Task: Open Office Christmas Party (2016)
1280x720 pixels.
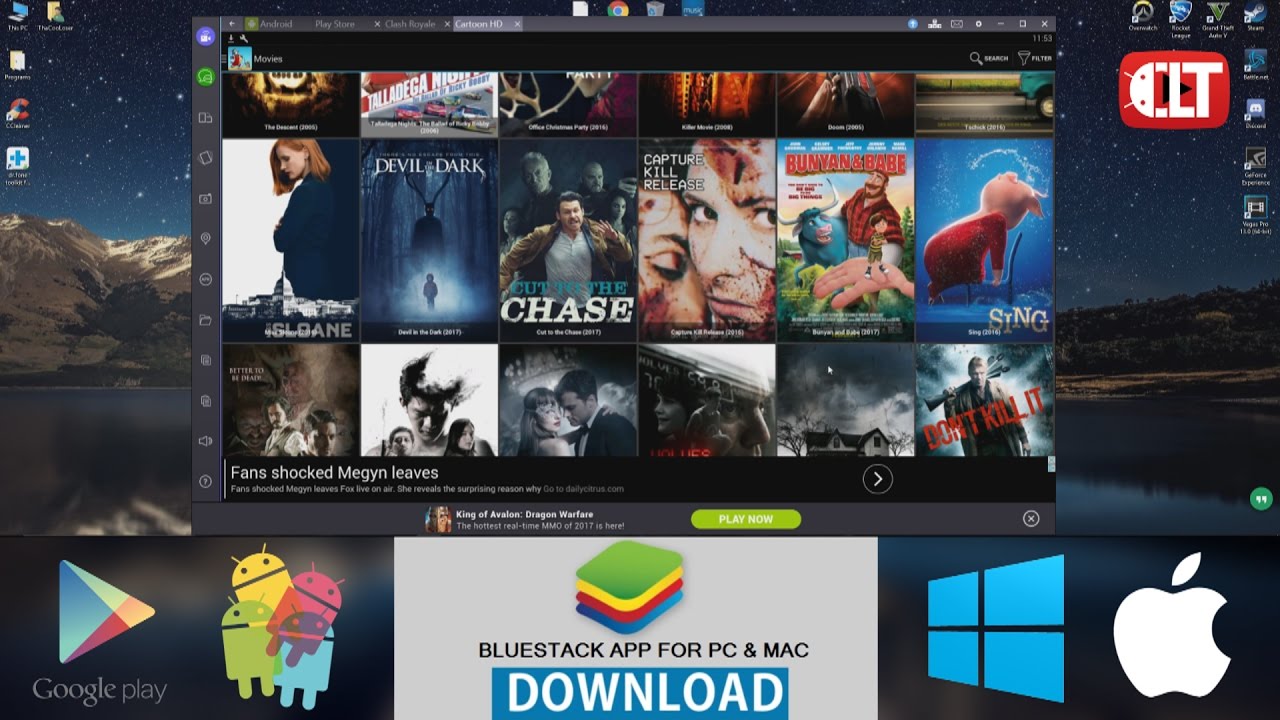Action: coord(568,104)
